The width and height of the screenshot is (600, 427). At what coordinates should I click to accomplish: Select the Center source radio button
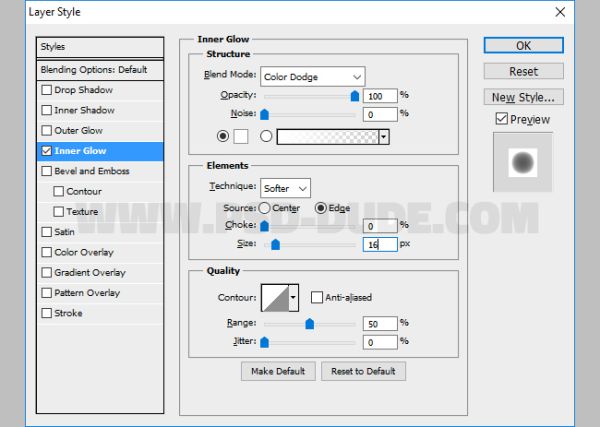coord(264,208)
